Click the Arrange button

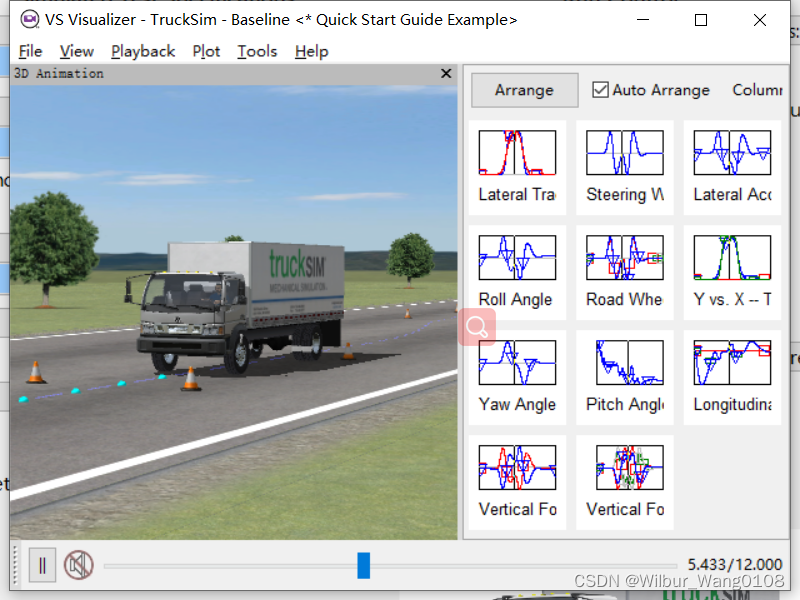tap(524, 90)
